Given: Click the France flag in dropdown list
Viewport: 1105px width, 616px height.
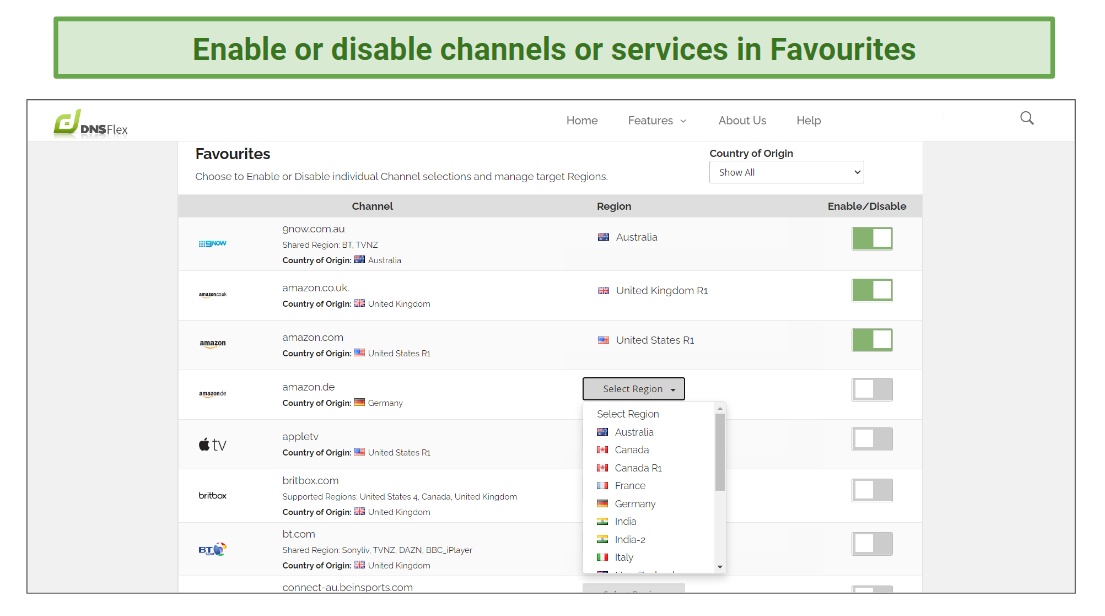Looking at the screenshot, I should 603,486.
